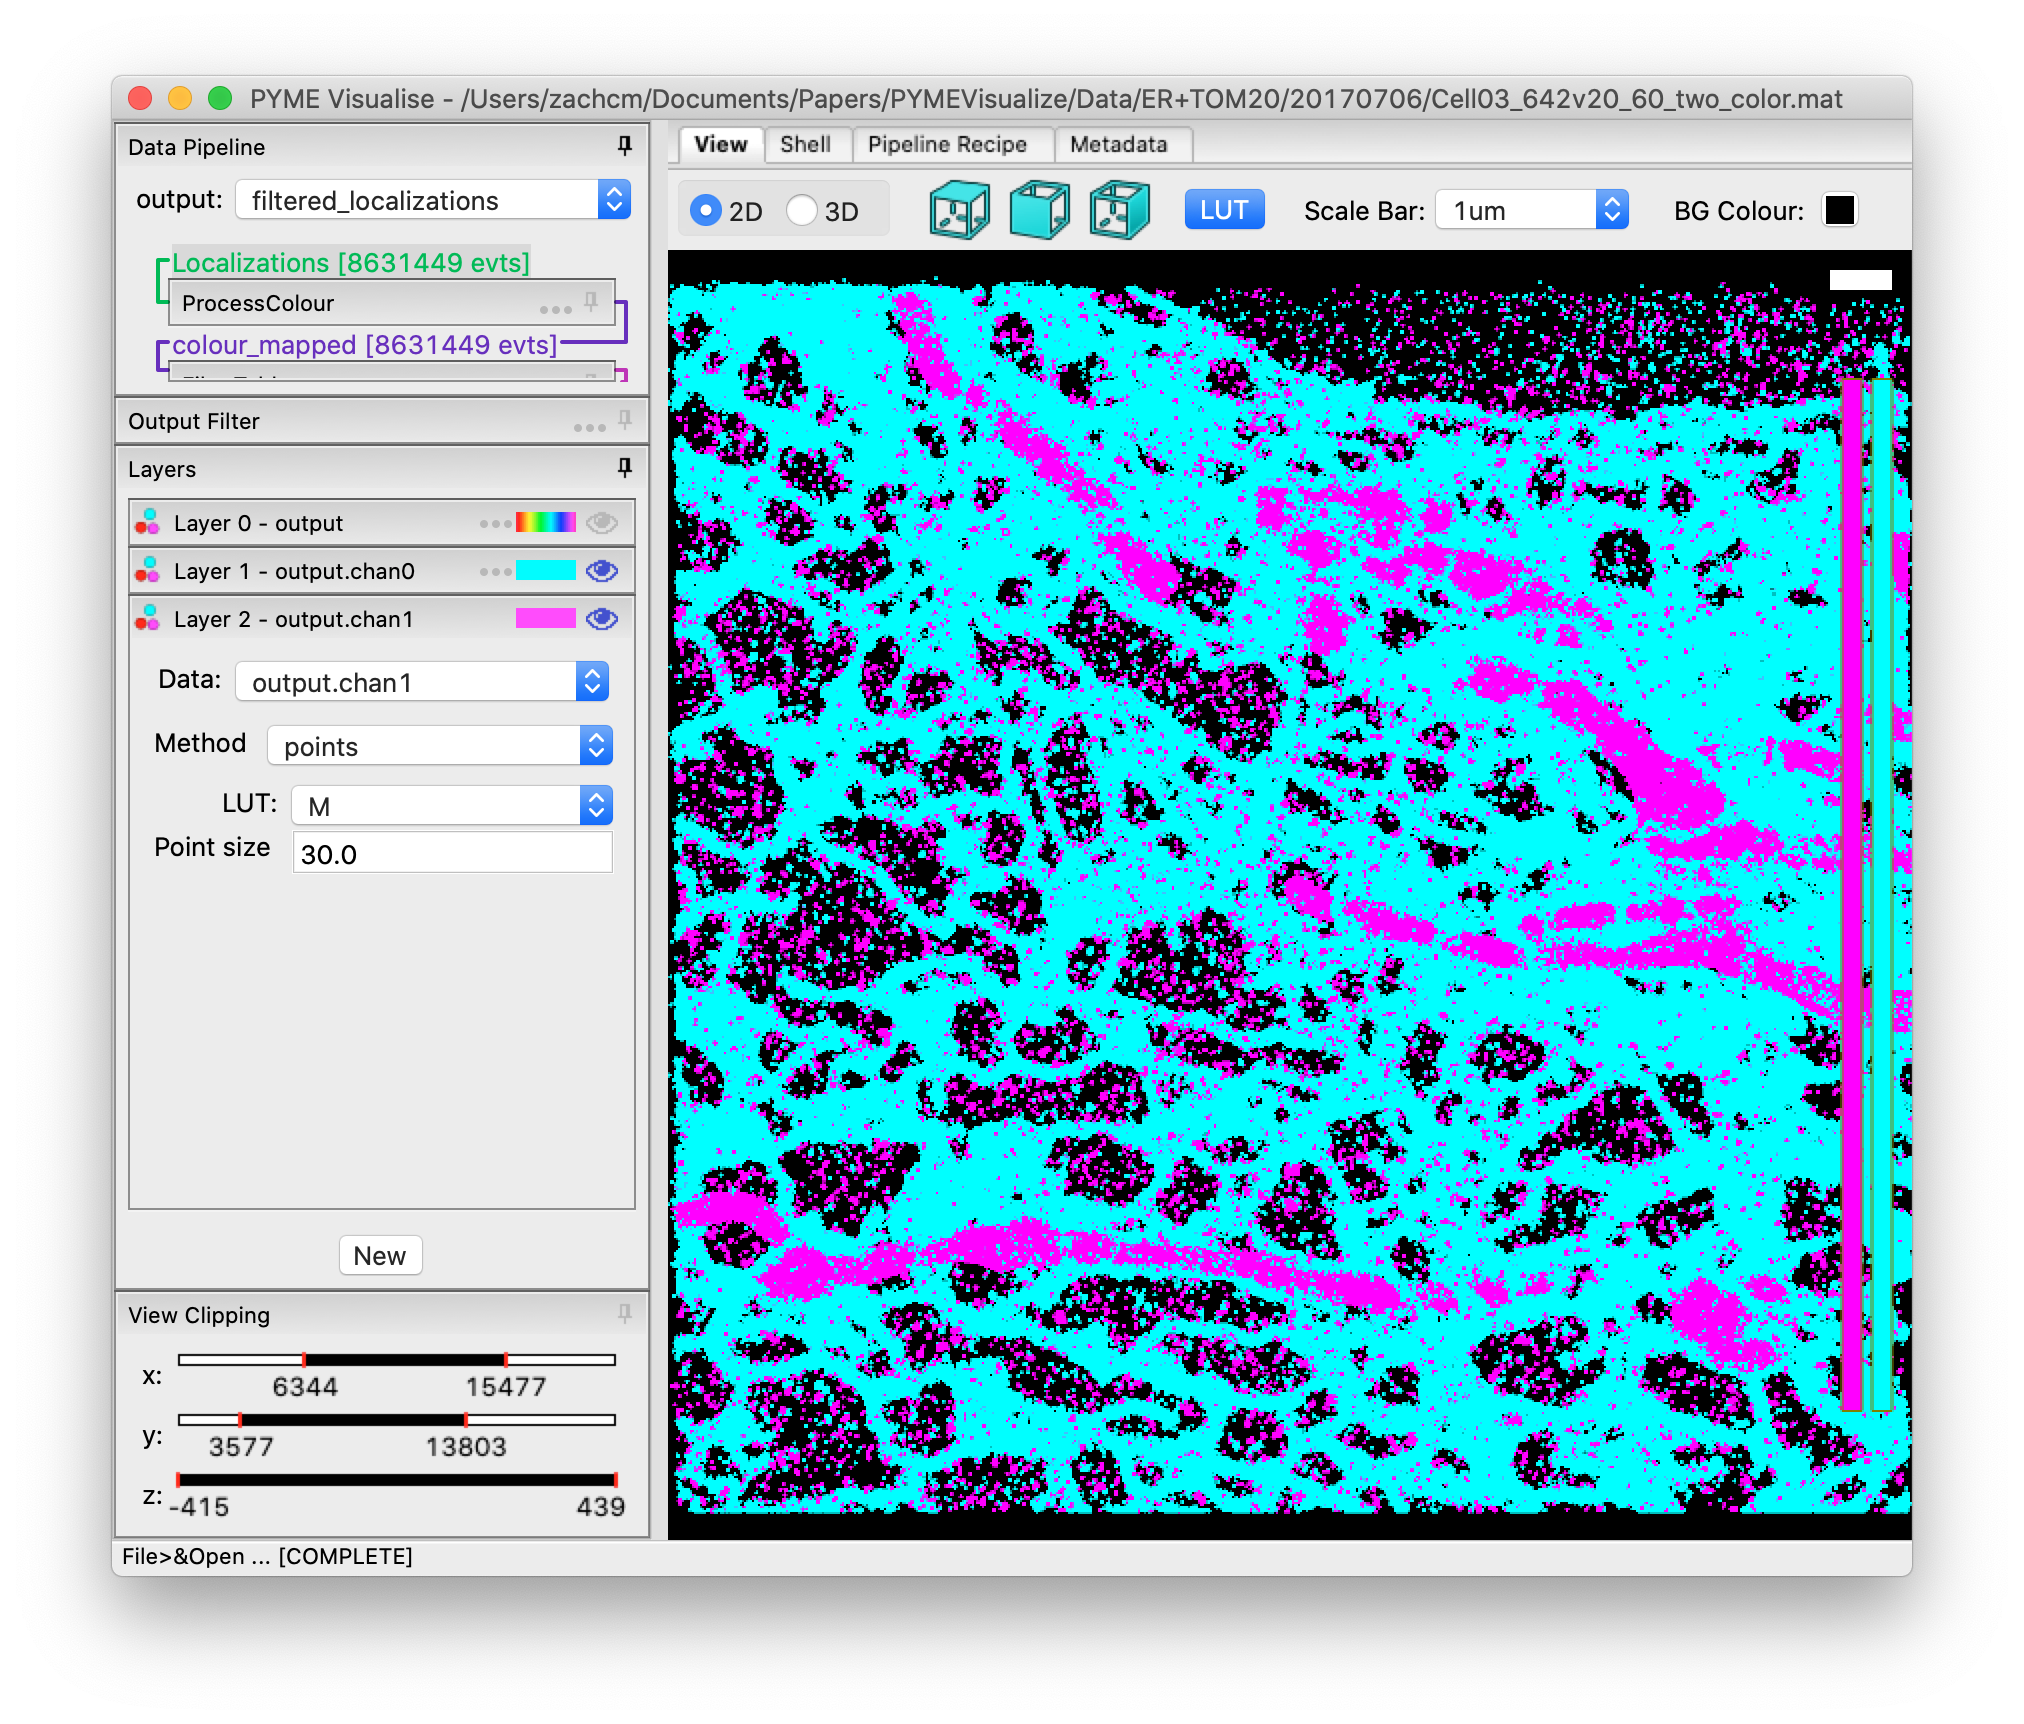2024x1724 pixels.
Task: Click the Layers panel pin icon
Action: 625,468
